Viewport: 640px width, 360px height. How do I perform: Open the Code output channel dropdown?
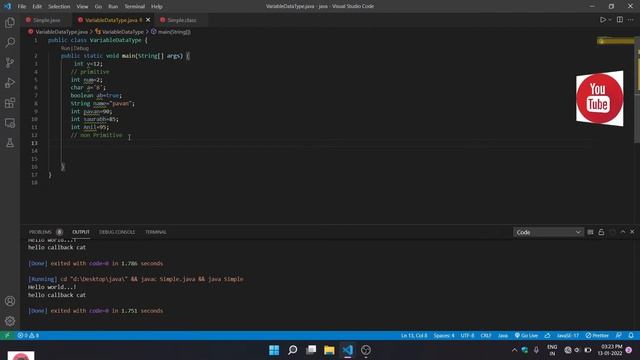[548, 232]
